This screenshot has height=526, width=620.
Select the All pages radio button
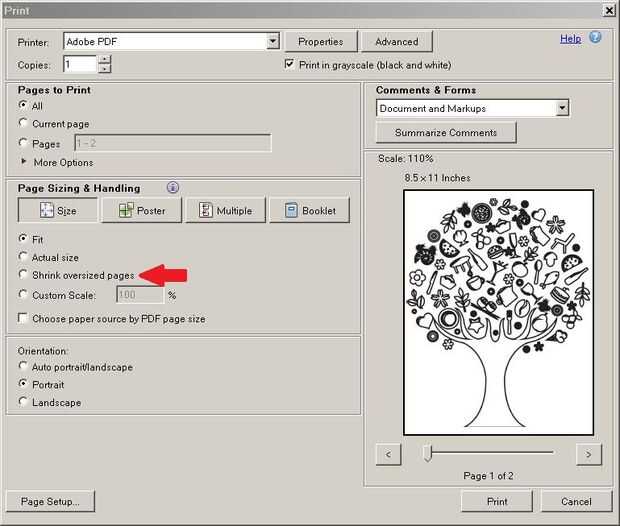(23, 105)
